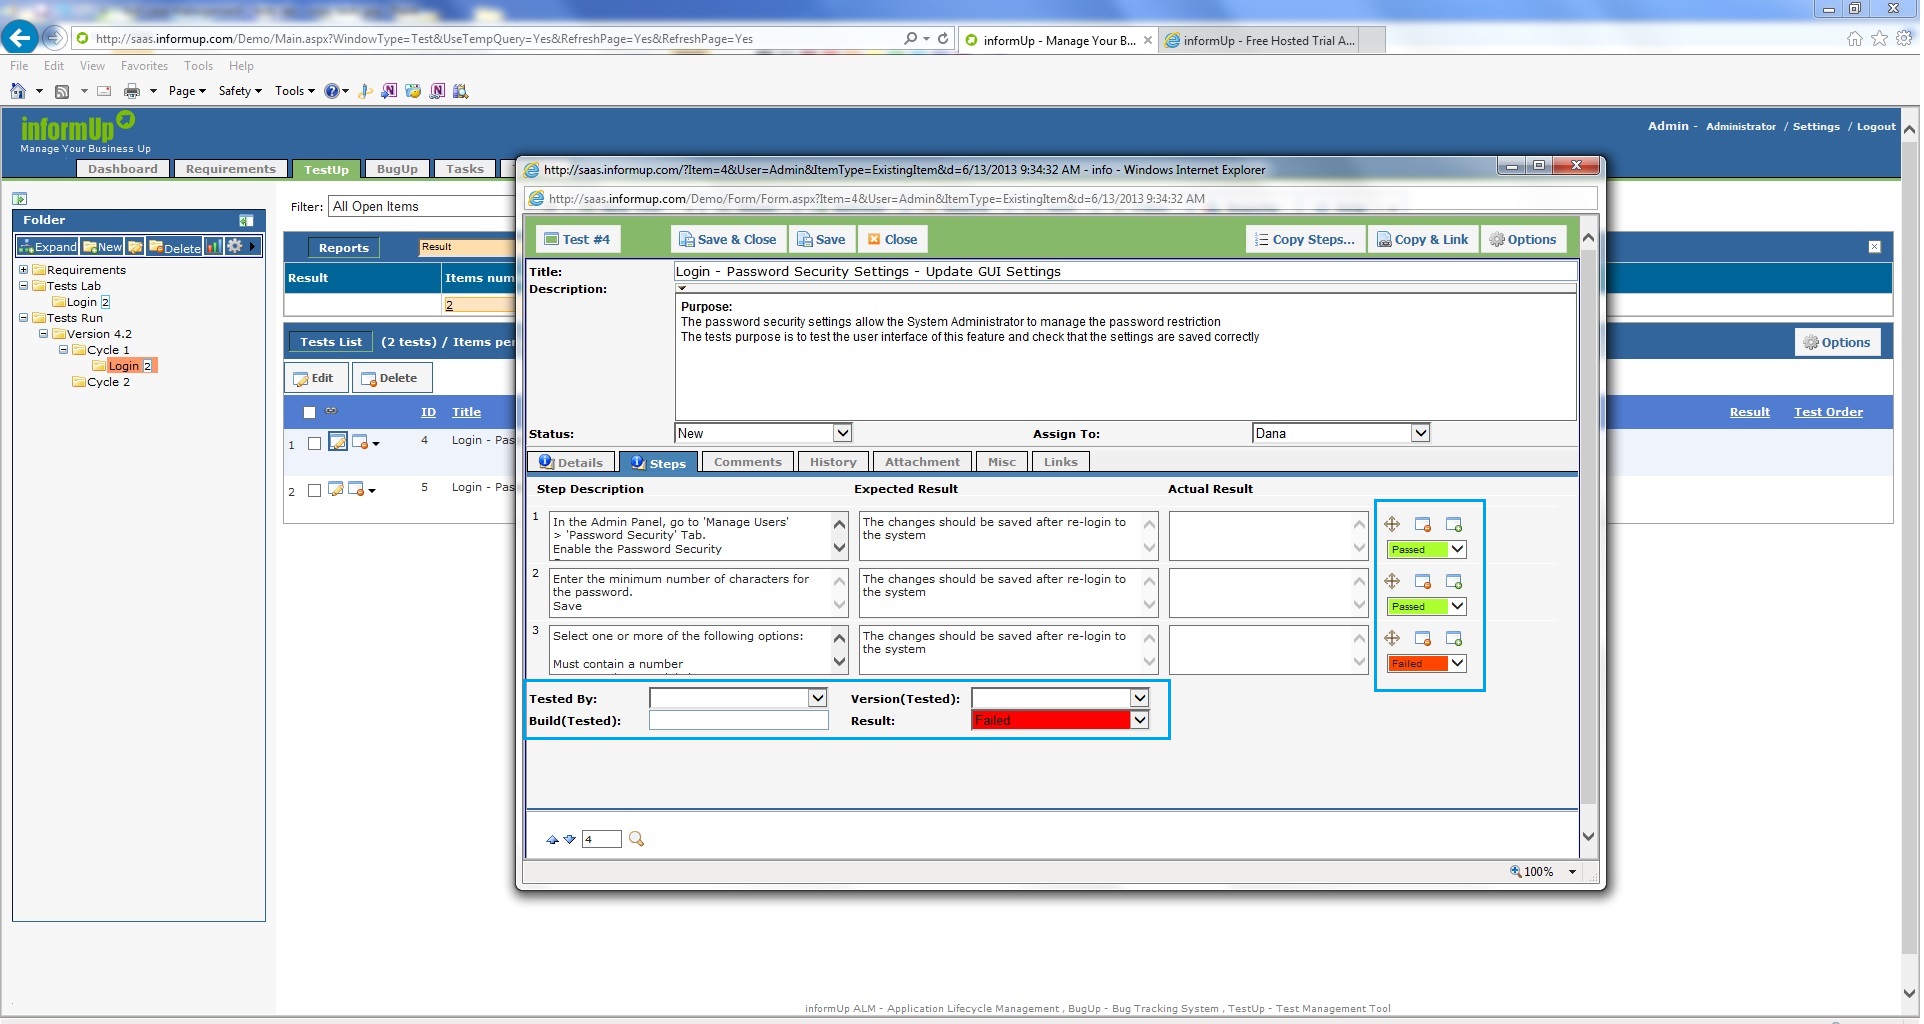
Task: Toggle the select-all checkbox in tests list header
Action: [x=310, y=412]
